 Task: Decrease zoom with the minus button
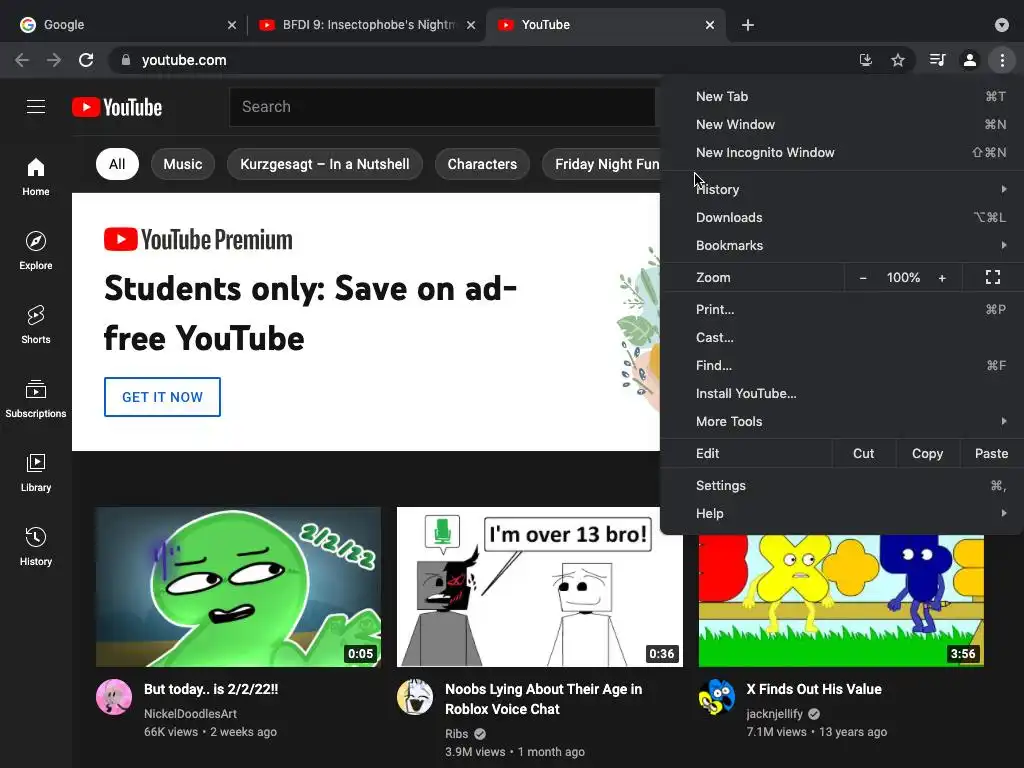(863, 278)
